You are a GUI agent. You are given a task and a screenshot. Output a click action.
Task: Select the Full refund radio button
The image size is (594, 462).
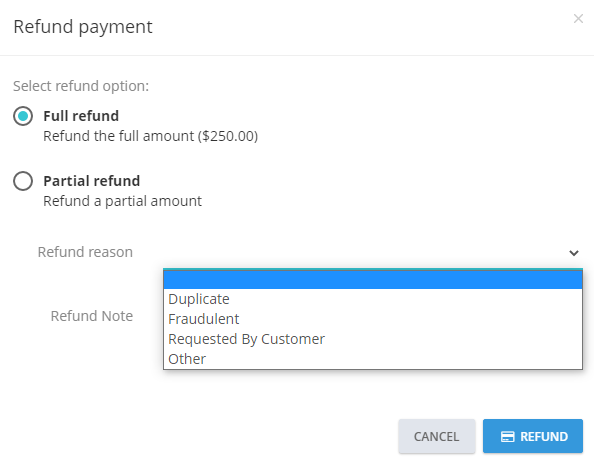(23, 116)
